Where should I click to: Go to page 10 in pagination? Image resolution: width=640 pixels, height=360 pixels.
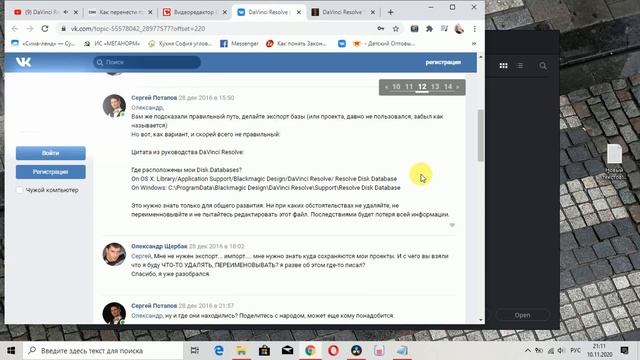[396, 87]
